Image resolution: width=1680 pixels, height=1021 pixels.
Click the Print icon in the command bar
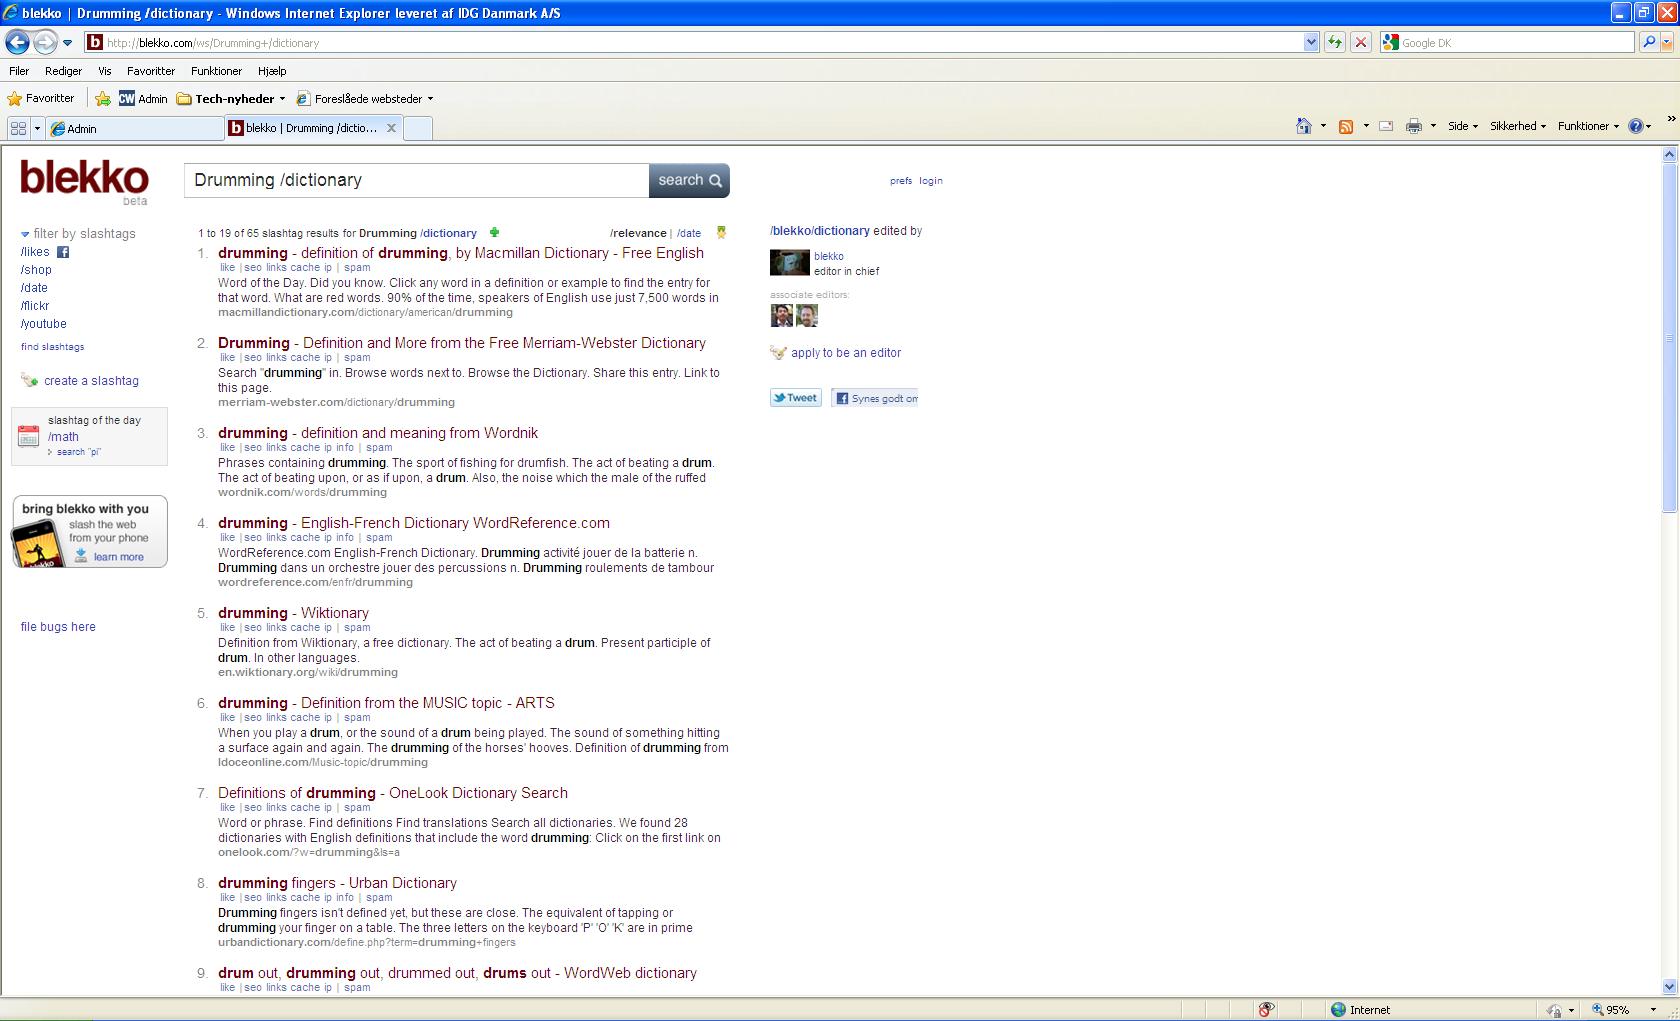[1413, 126]
